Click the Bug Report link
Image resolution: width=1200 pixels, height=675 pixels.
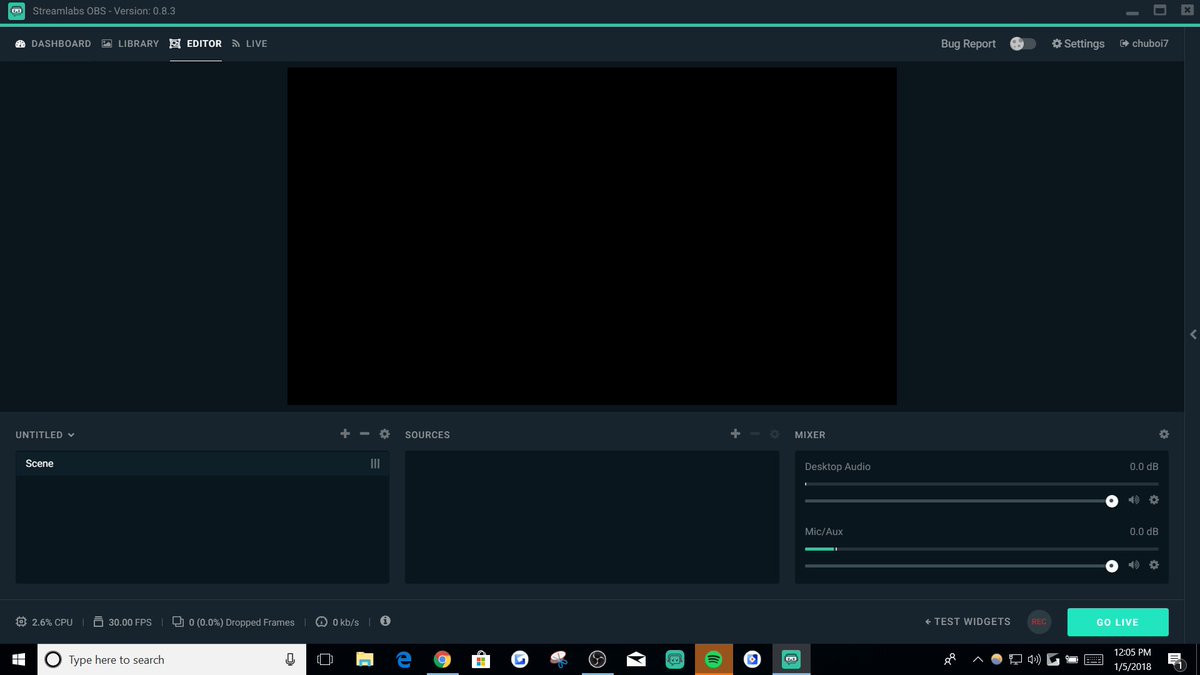tap(968, 44)
